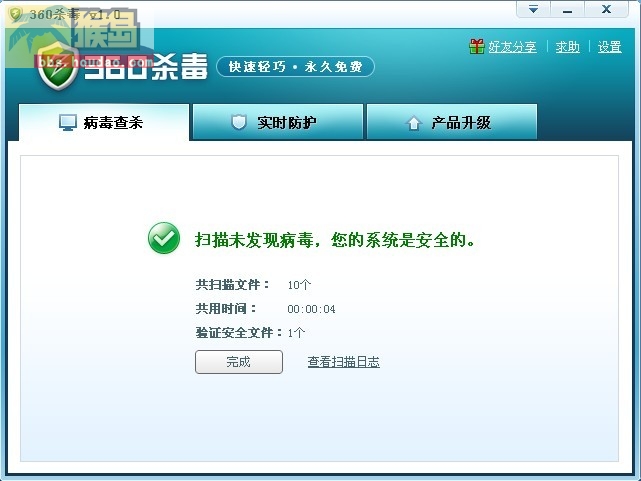Click the 共扫描文件 value 10个

(x=299, y=285)
